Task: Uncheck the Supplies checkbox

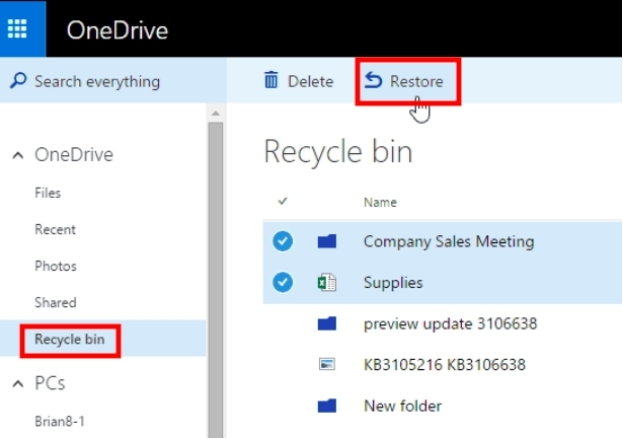Action: tap(283, 282)
